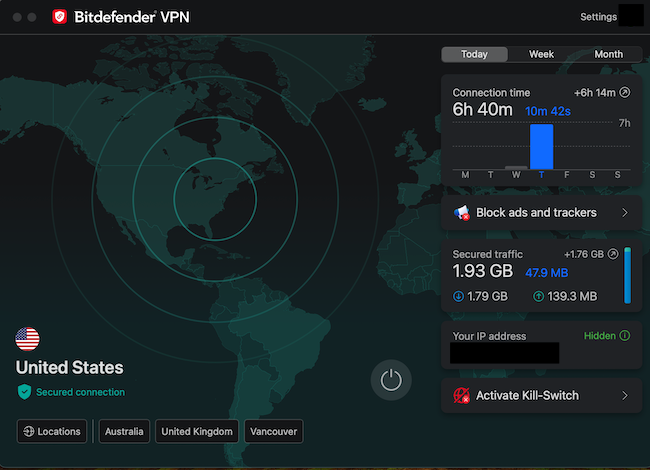Screen dimensions: 650x470
Task: Click the W day label in chart
Action: coord(516,175)
